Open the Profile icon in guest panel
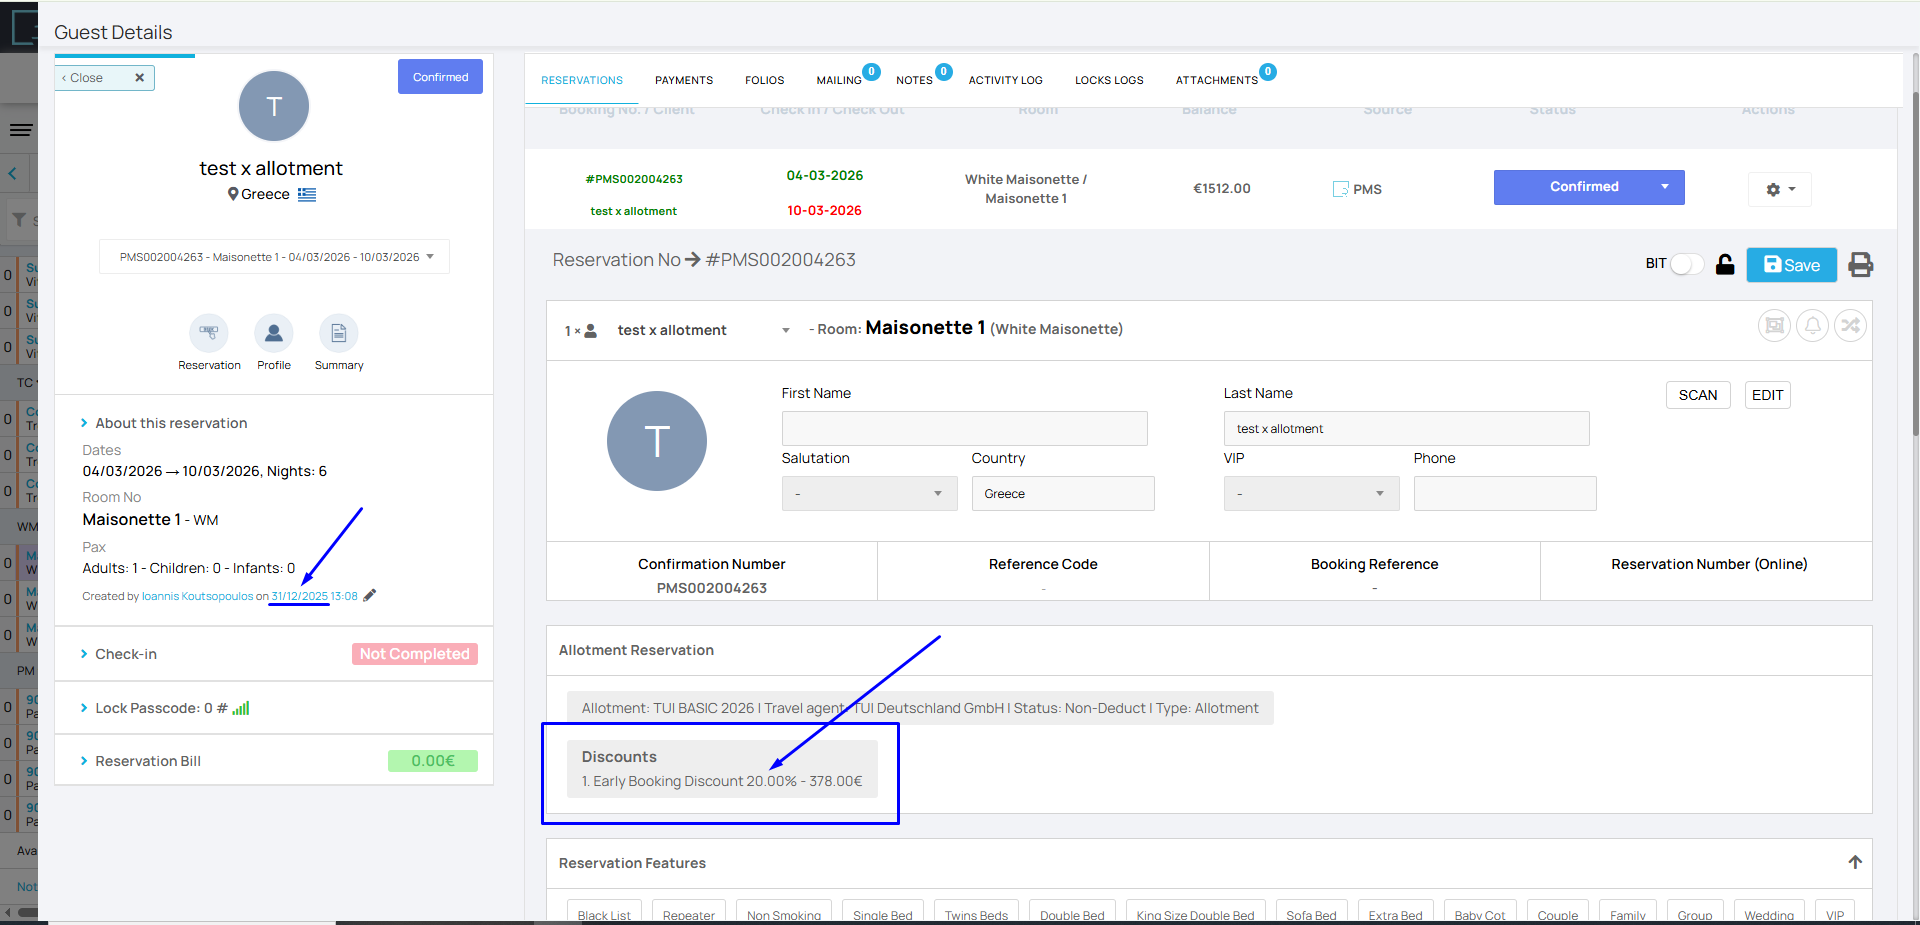This screenshot has height=925, width=1920. point(273,334)
